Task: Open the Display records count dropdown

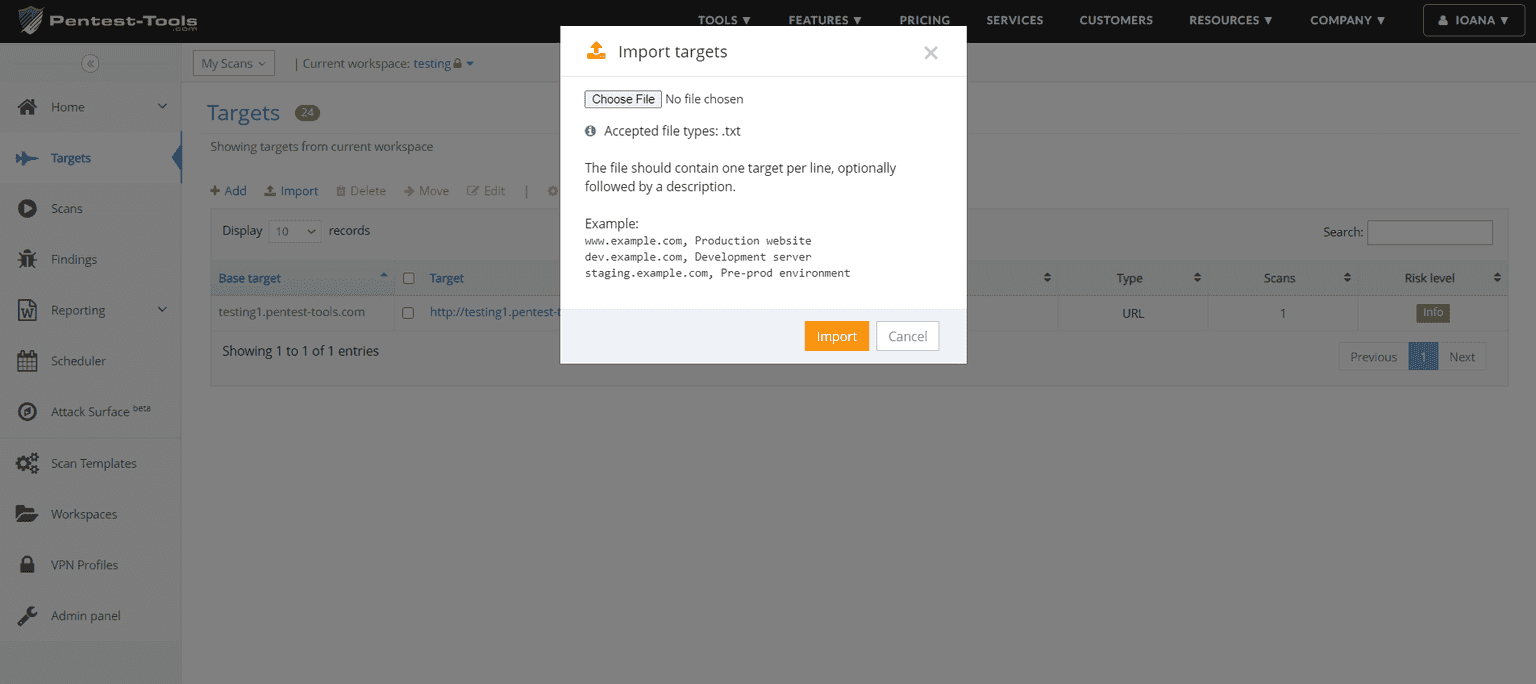Action: 294,231
